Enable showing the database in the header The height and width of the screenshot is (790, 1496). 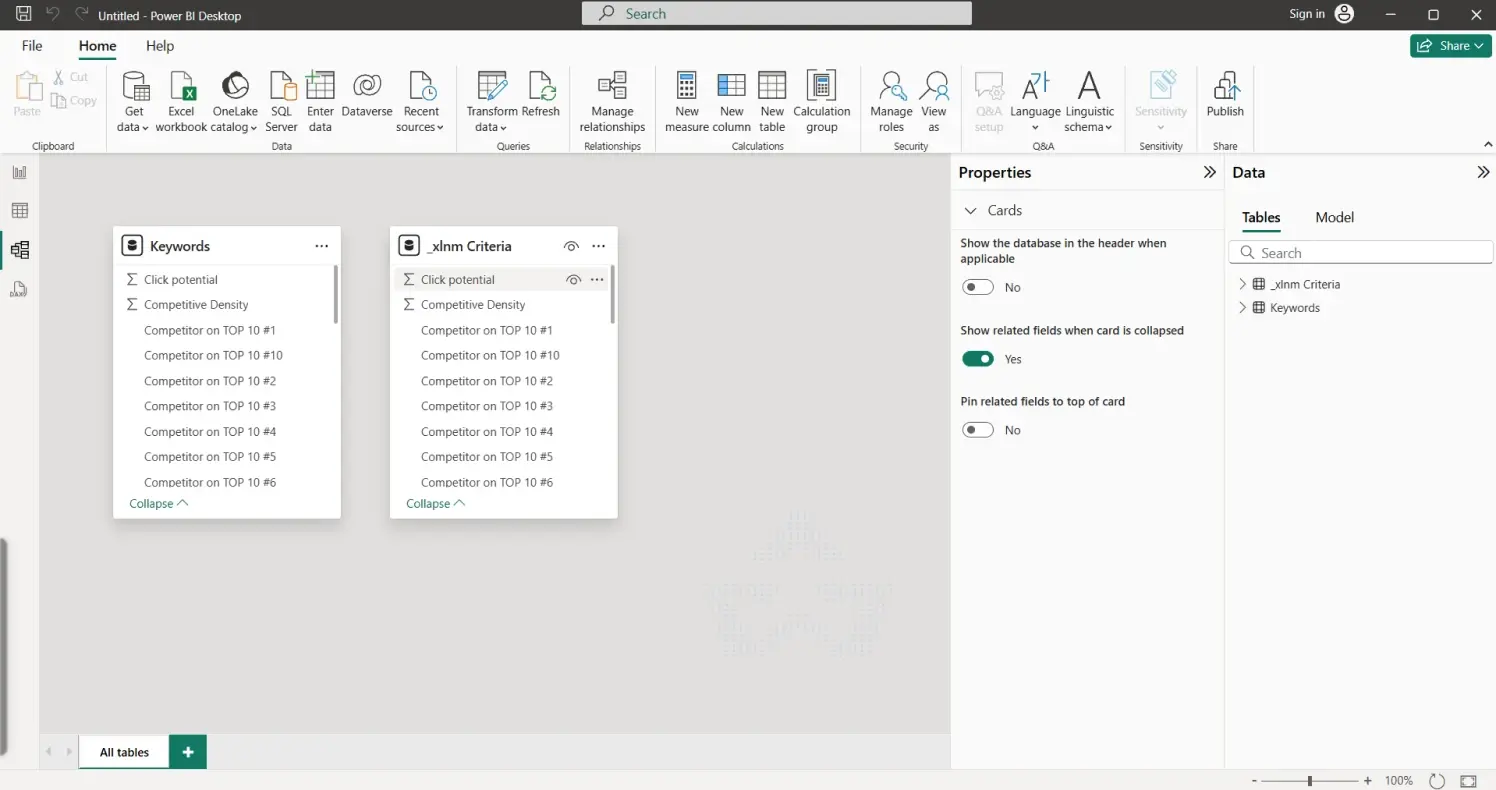pyautogui.click(x=977, y=287)
